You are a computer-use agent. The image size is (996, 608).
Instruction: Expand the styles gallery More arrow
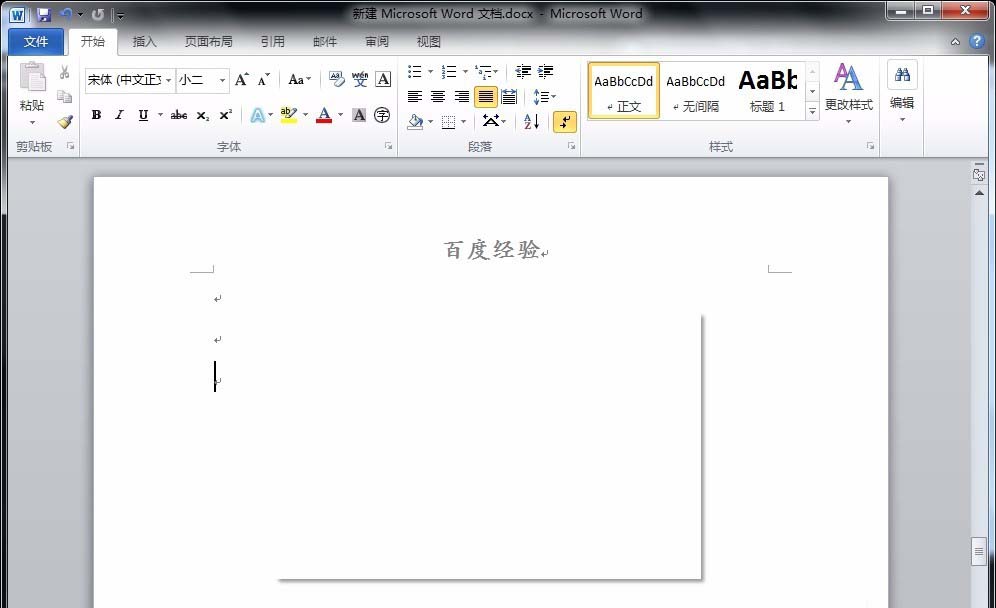812,111
